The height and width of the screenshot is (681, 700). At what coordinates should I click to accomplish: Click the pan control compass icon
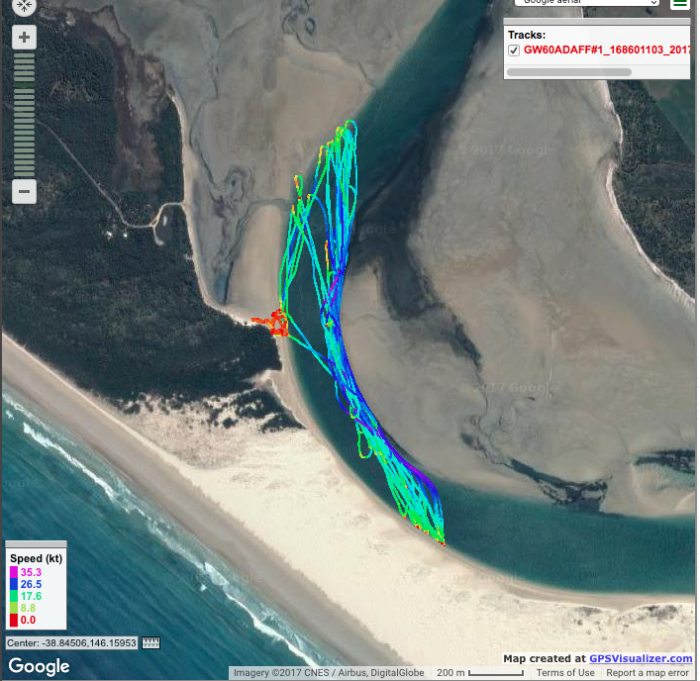point(24,6)
